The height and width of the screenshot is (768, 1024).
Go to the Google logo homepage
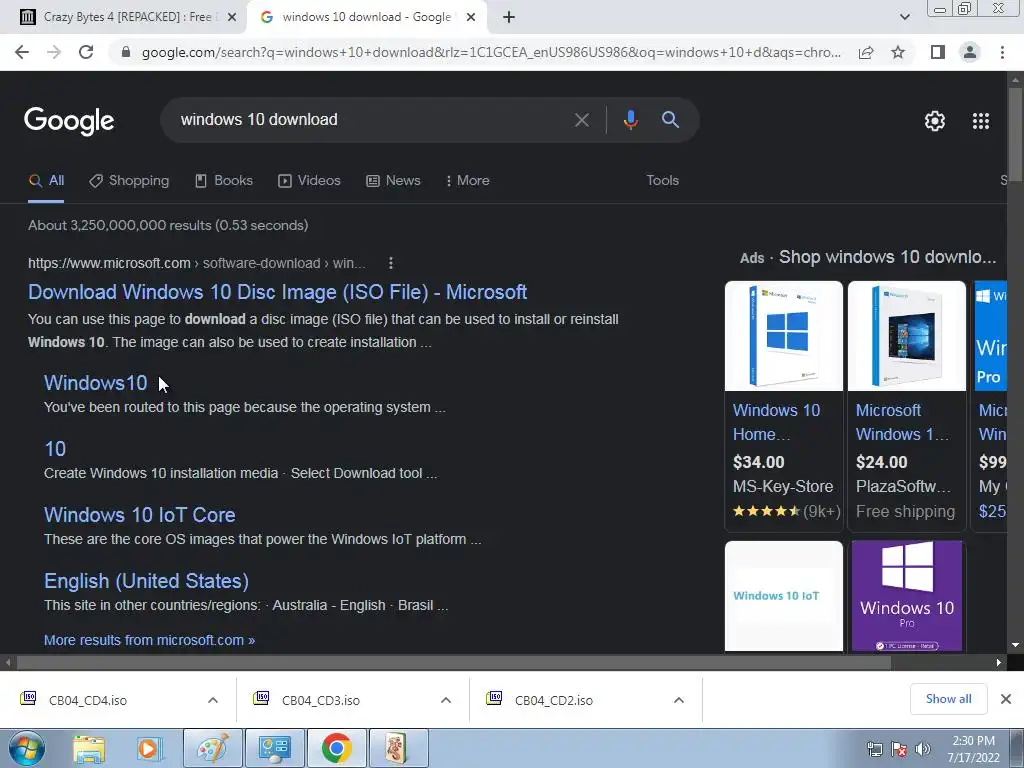pos(69,121)
